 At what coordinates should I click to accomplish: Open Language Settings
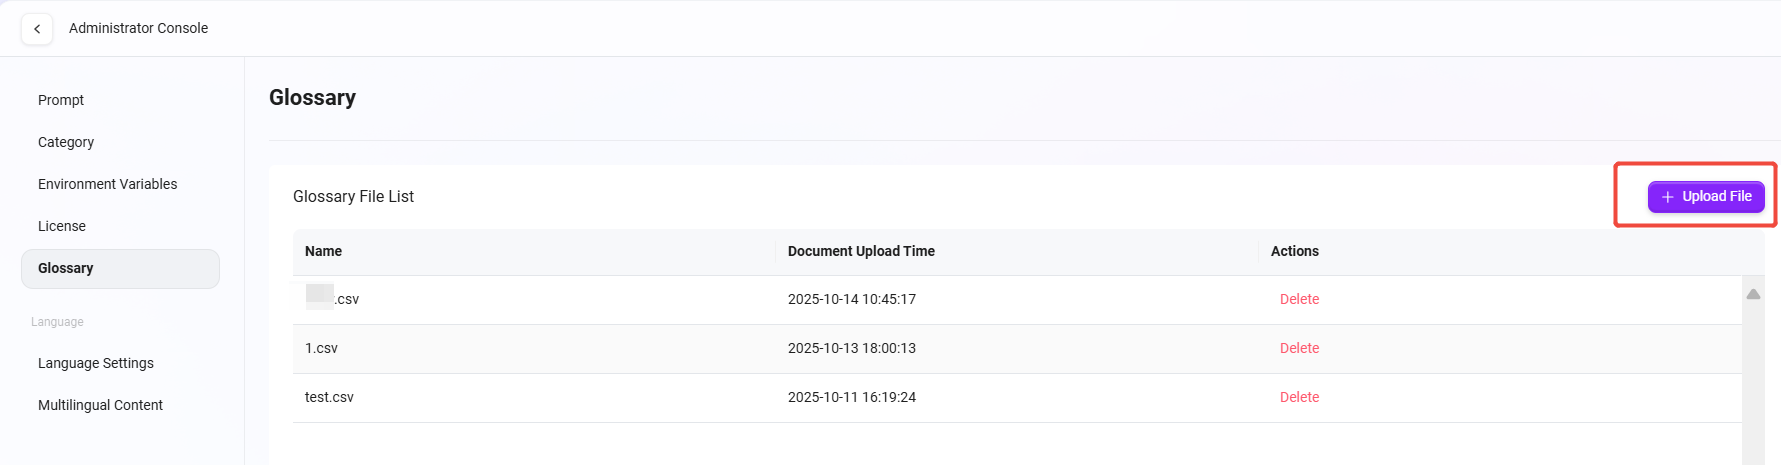pyautogui.click(x=96, y=363)
